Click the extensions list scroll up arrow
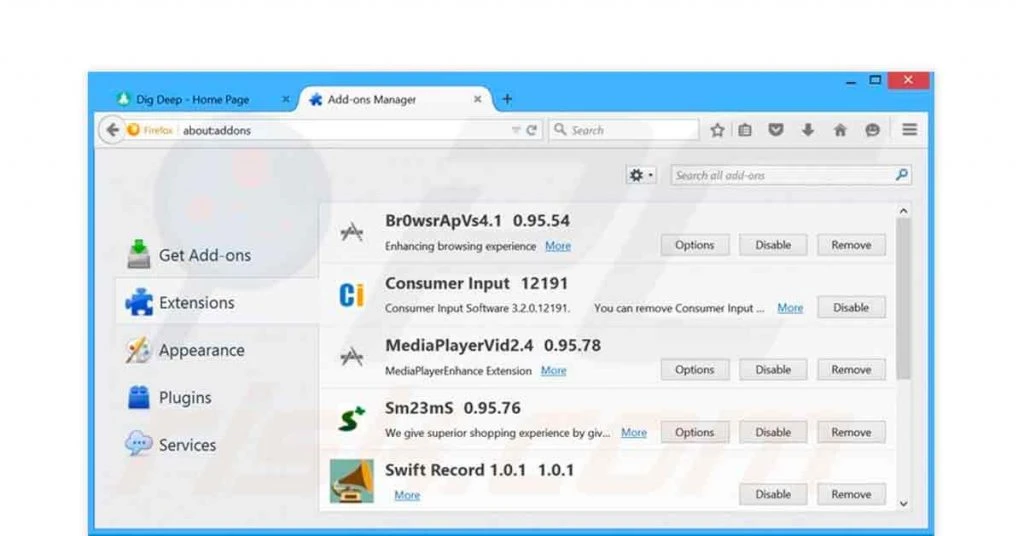This screenshot has height=536, width=1024. [903, 211]
